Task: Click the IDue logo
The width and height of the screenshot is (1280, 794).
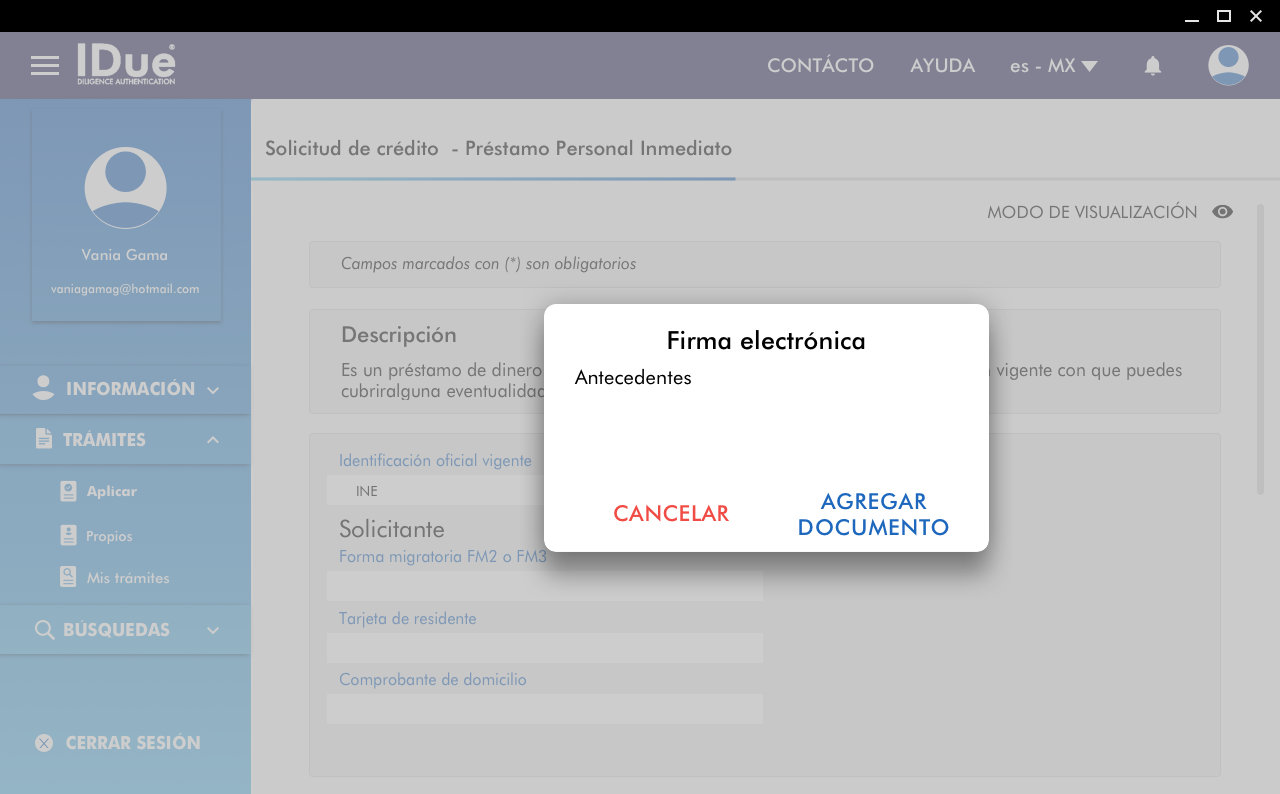Action: click(x=126, y=64)
